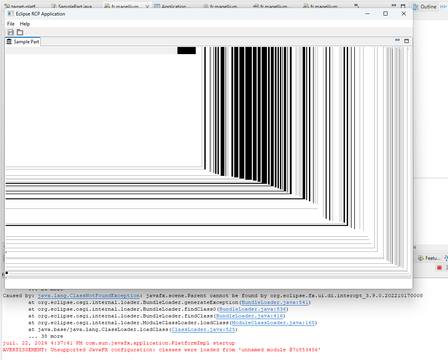The width and height of the screenshot is (448, 360).
Task: Click the Open folder toolbar icon
Action: (20, 32)
